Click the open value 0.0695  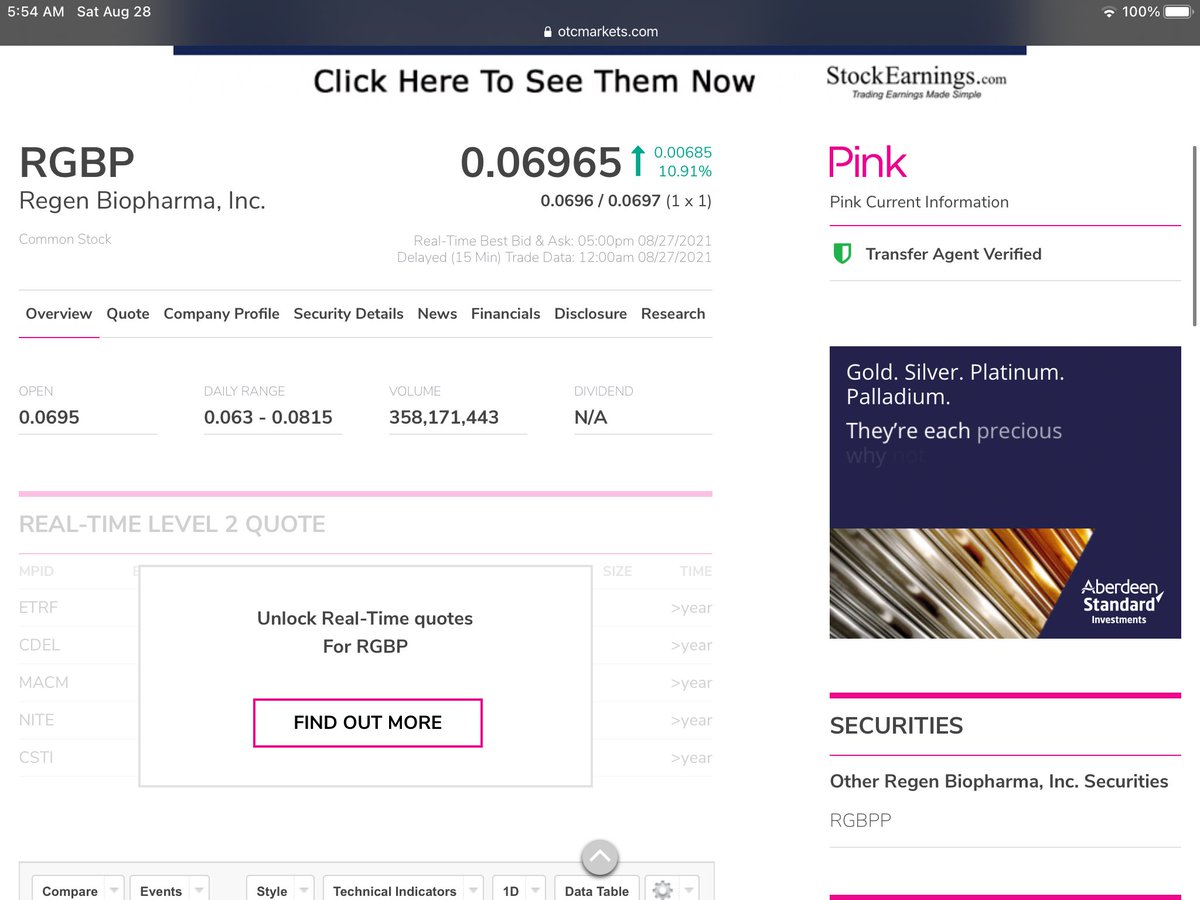click(49, 417)
